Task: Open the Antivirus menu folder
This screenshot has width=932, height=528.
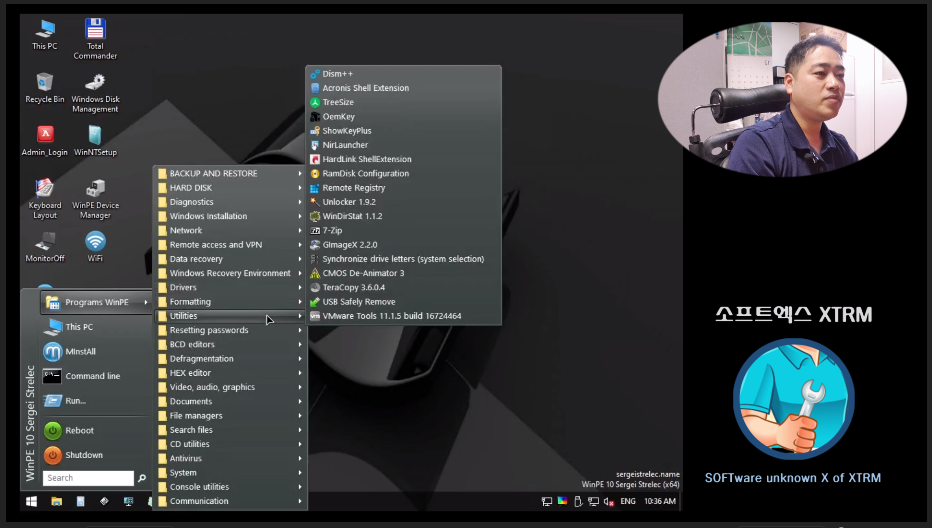Action: point(230,458)
